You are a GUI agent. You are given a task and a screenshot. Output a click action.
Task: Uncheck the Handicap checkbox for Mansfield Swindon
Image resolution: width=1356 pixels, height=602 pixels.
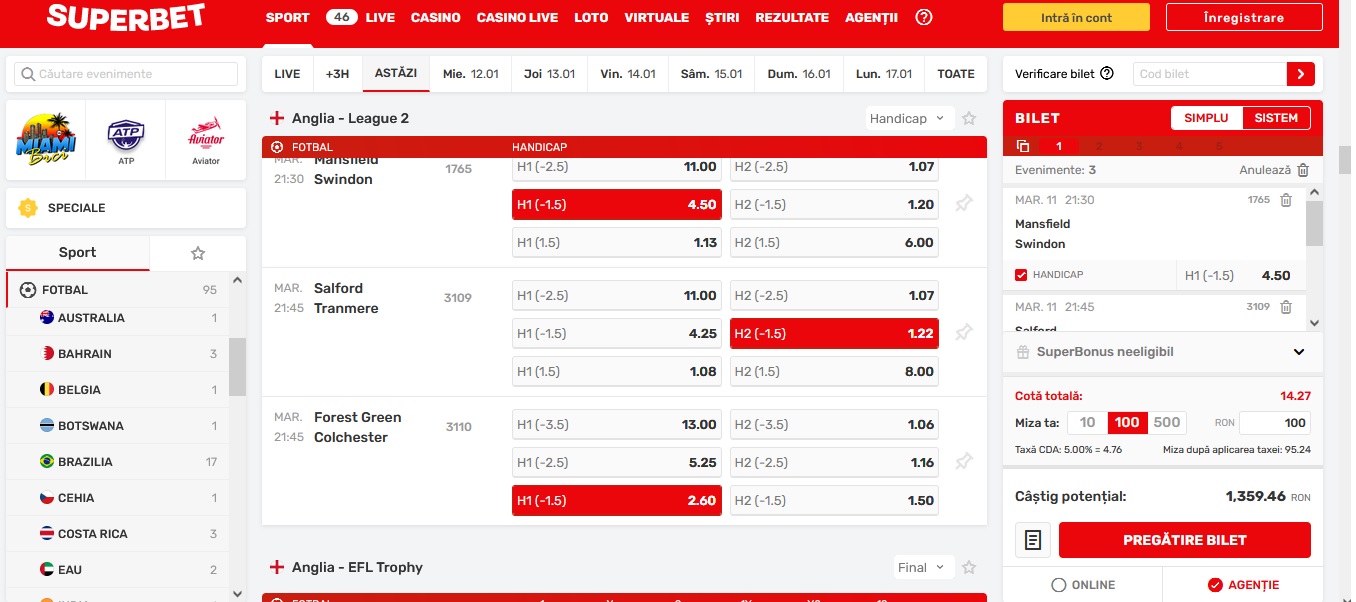(1021, 275)
